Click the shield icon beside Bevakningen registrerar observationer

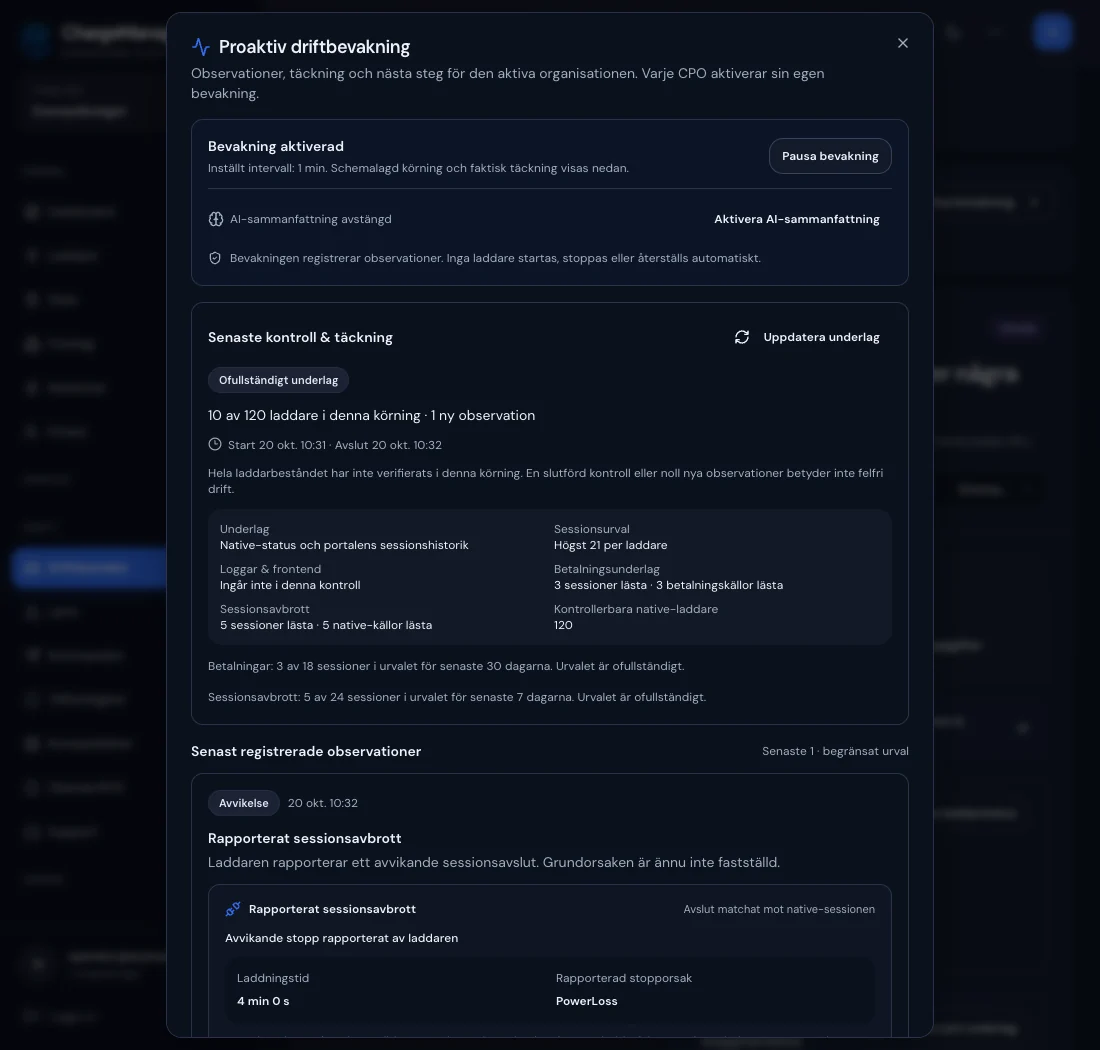(x=215, y=258)
